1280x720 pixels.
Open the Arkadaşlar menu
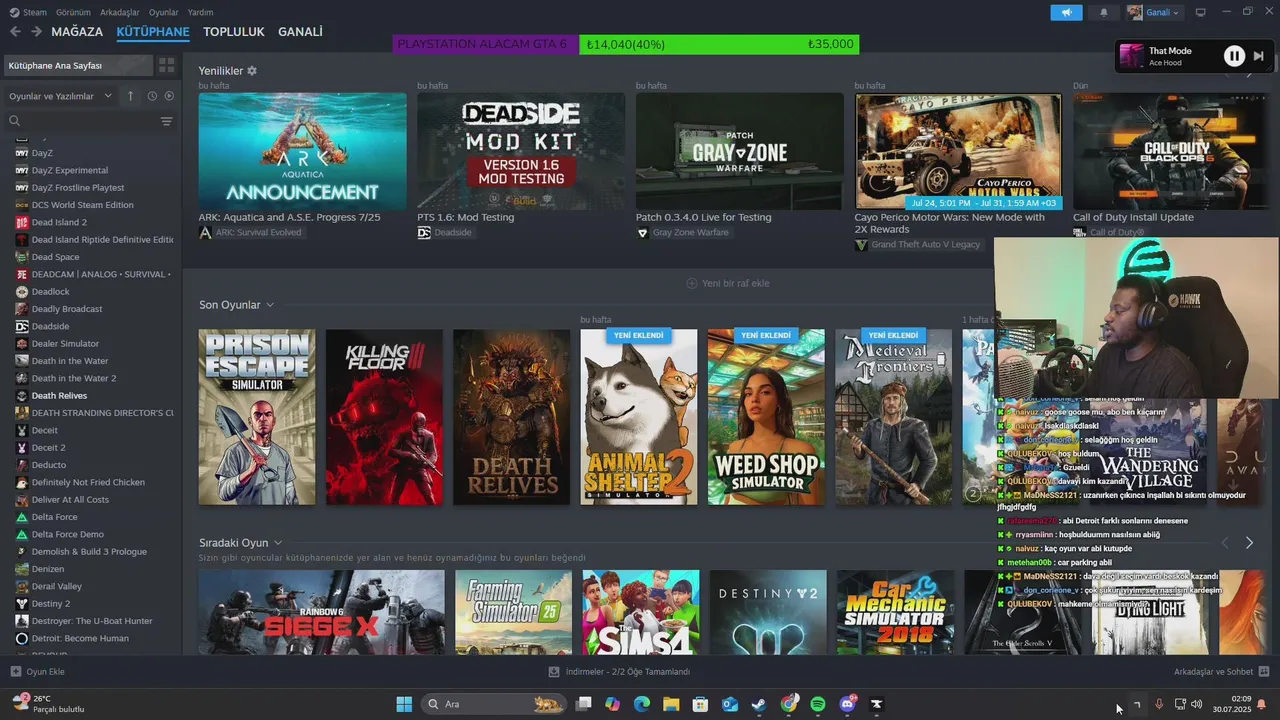point(120,12)
